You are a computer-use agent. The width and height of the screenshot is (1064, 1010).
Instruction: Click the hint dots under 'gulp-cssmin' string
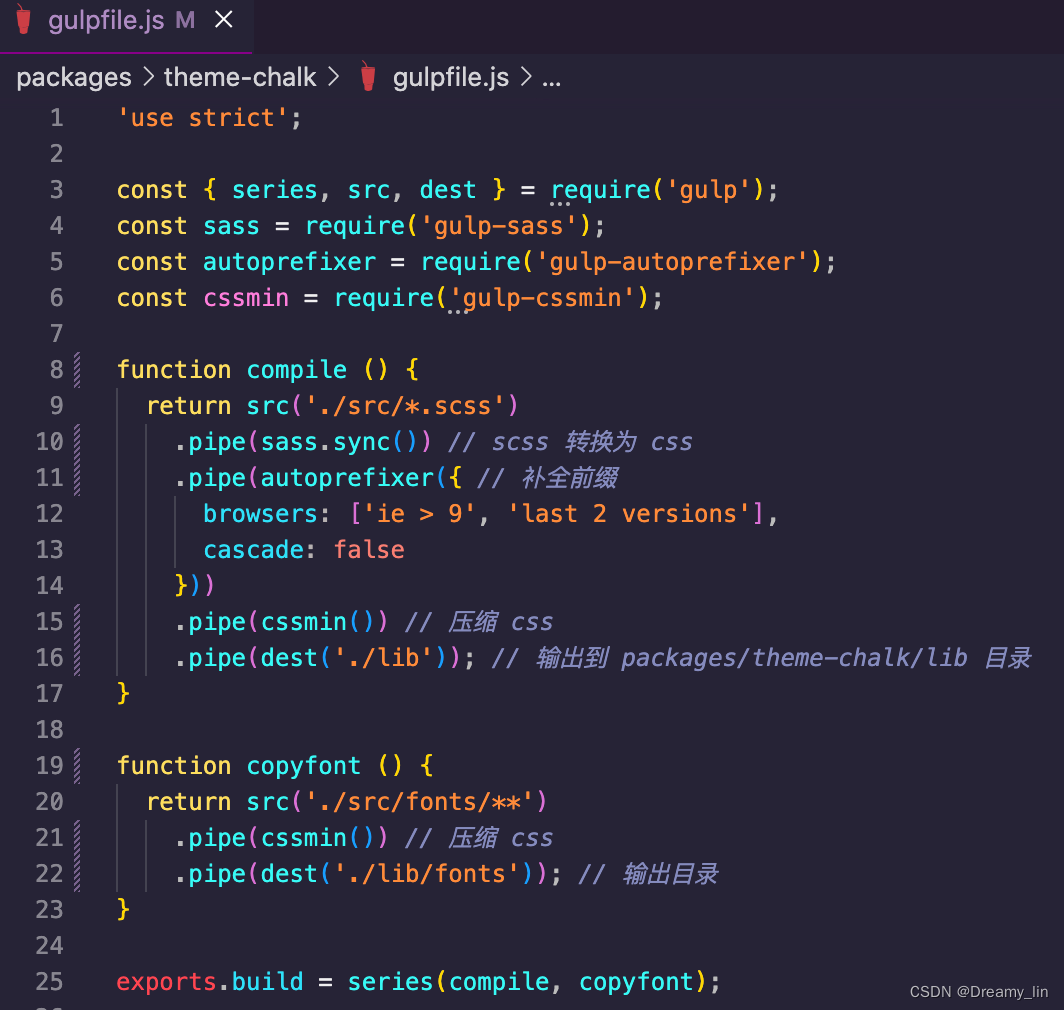pos(458,312)
